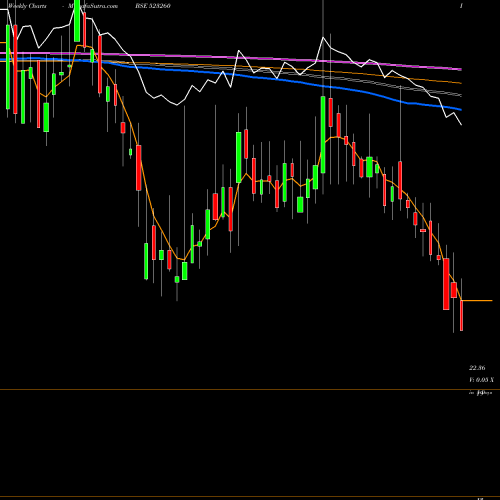Click the 'Weekly Charts' title text
The image size is (500, 500).
[27, 6]
